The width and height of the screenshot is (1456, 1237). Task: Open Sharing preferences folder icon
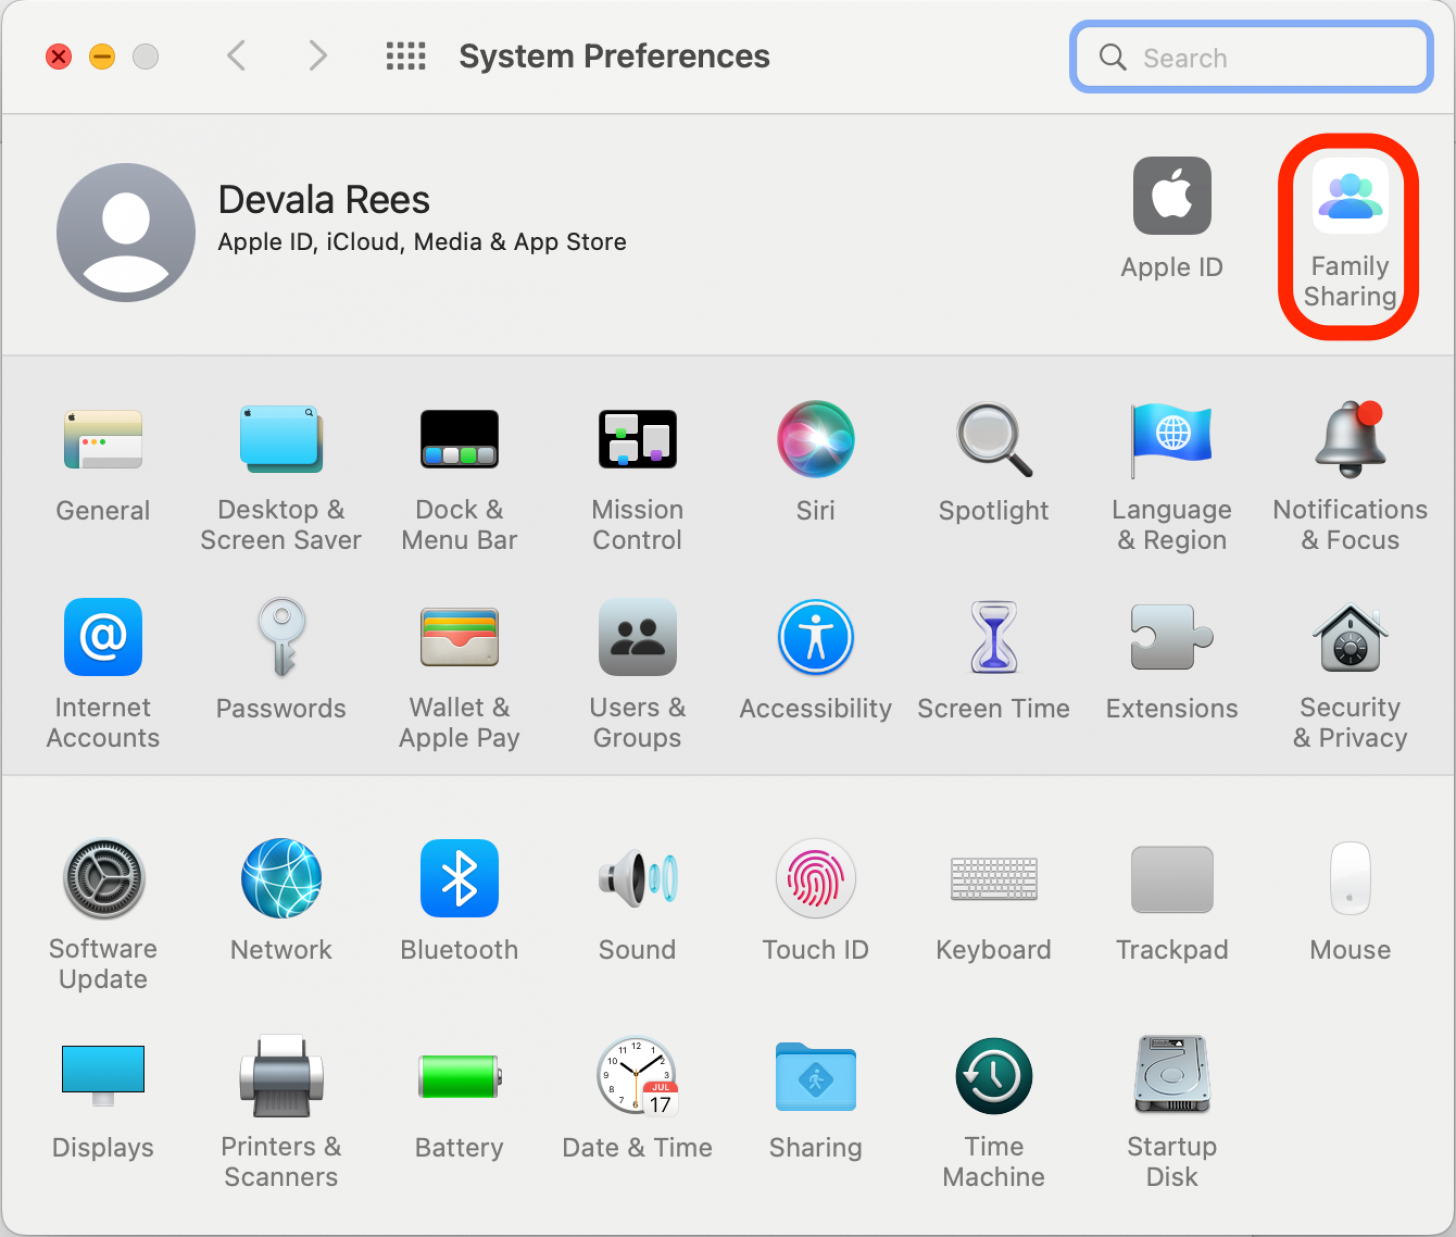[x=815, y=1076]
